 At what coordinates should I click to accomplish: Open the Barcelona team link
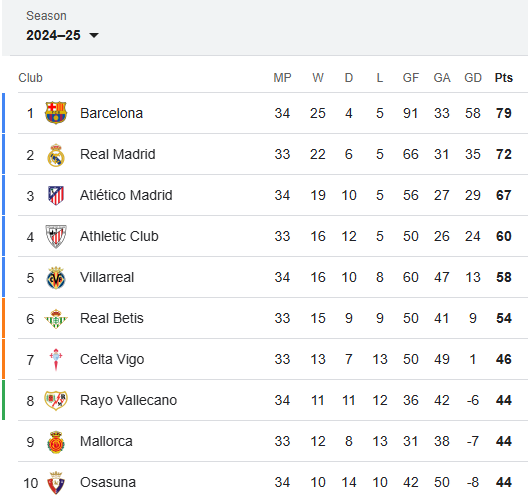[111, 113]
